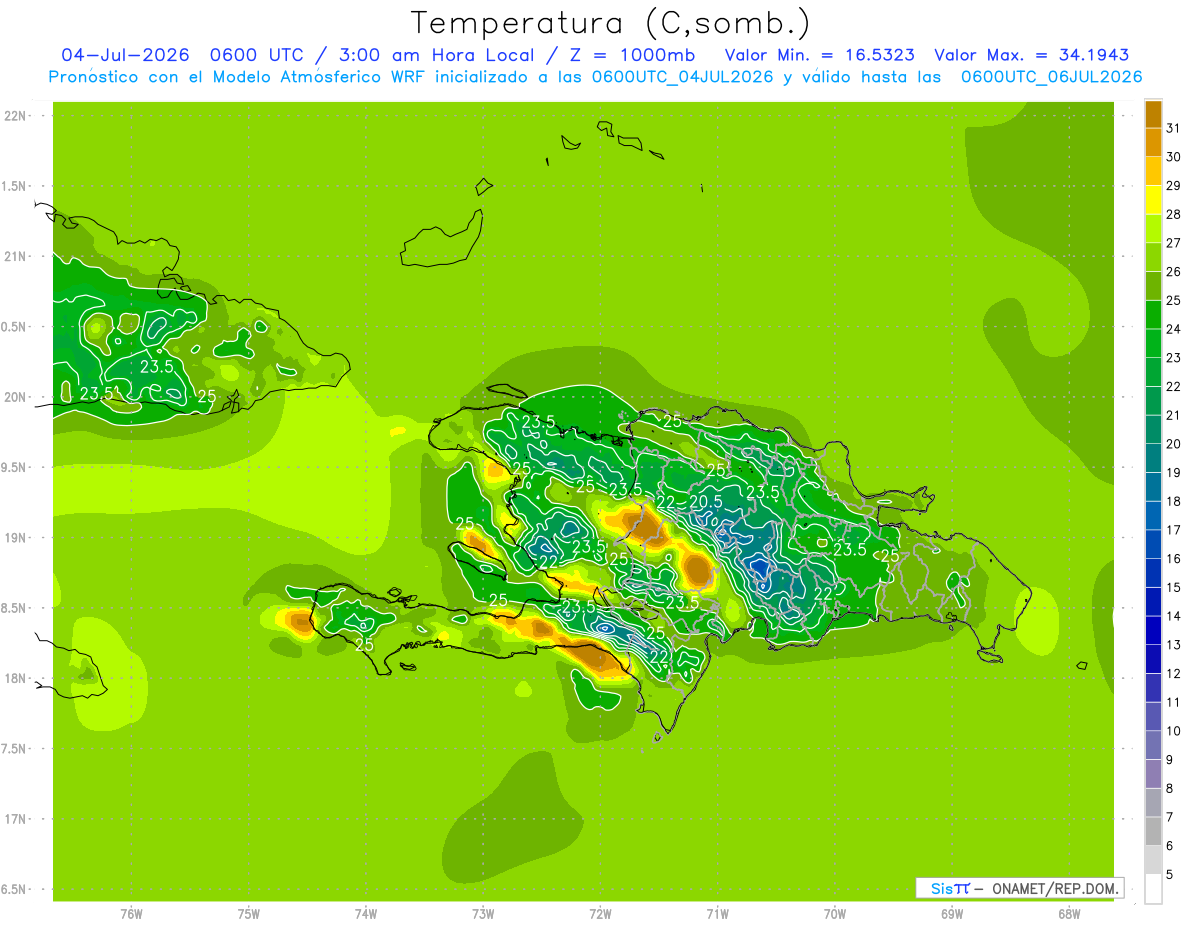
Task: Click the "SisTT - ONAMET/REP.DOM." credit label
Action: (x=1020, y=888)
